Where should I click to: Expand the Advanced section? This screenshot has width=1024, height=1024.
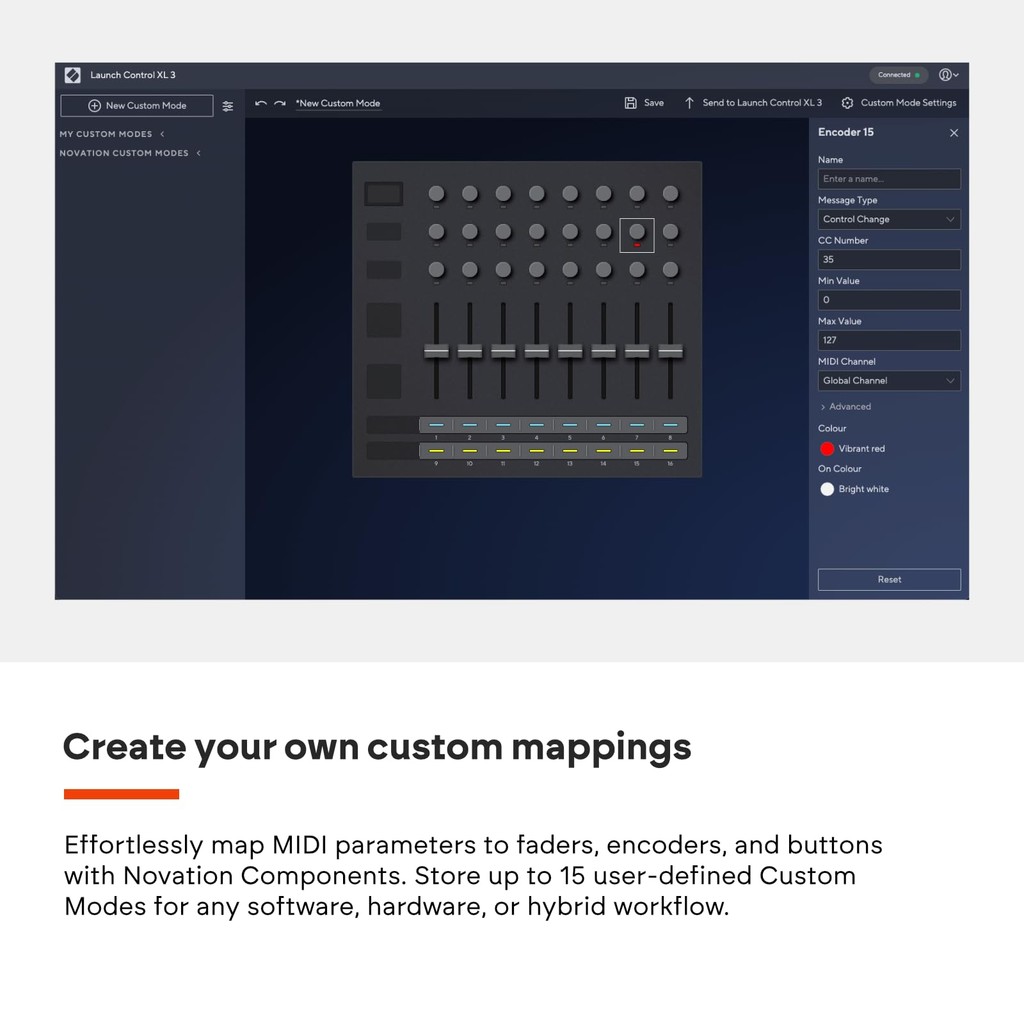(x=845, y=407)
